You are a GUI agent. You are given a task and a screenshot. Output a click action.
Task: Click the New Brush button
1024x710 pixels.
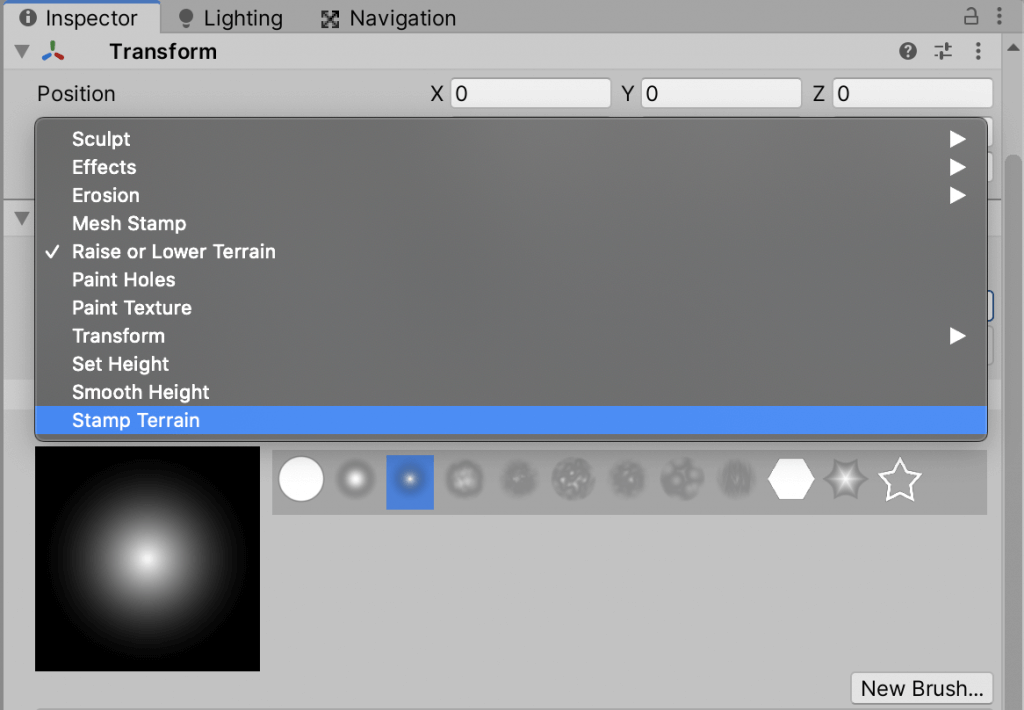921,688
